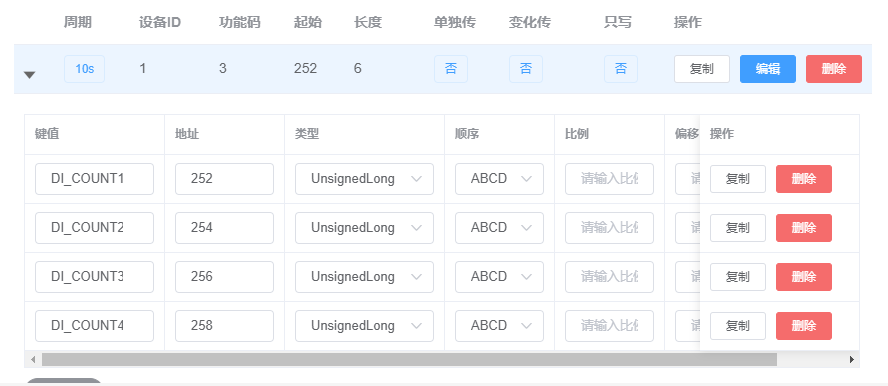Click the 只写 column header
The width and height of the screenshot is (888, 386).
point(618,23)
